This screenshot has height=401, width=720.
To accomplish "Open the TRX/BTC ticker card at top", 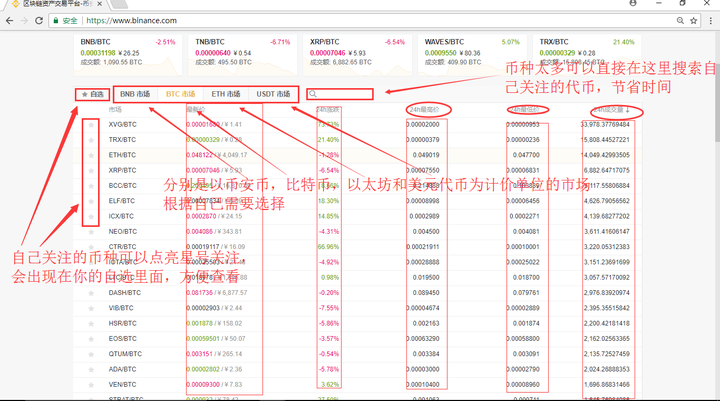I will click(x=587, y=55).
